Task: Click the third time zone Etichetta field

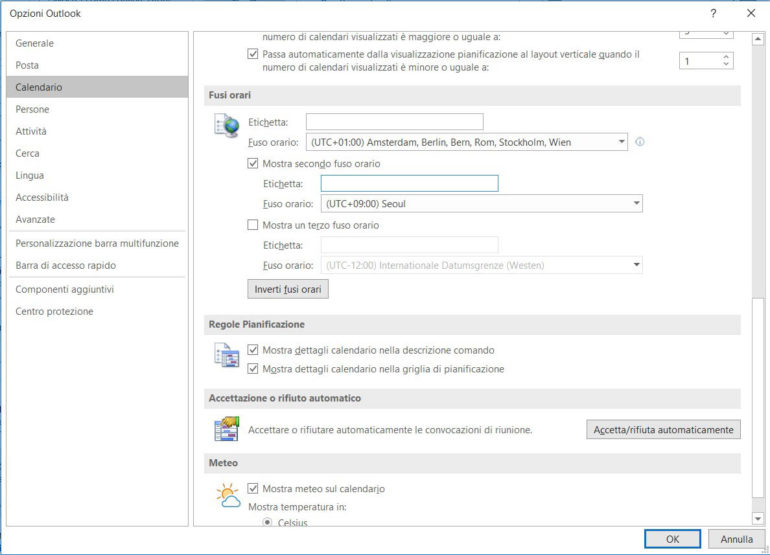Action: [x=409, y=245]
